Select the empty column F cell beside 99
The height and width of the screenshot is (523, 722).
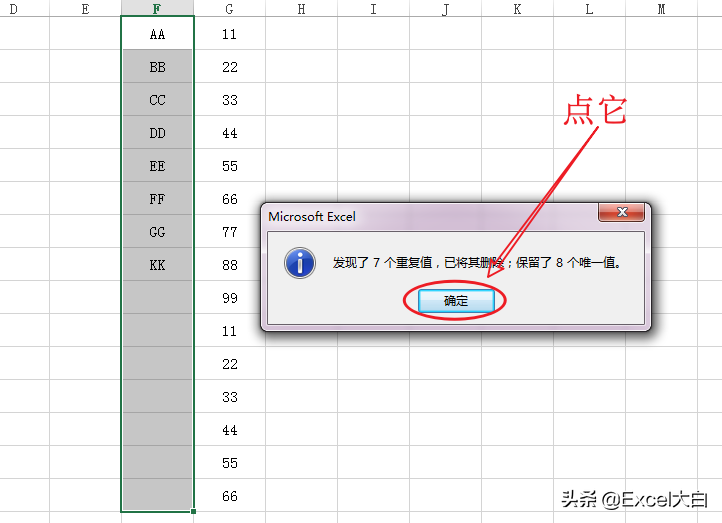point(157,297)
